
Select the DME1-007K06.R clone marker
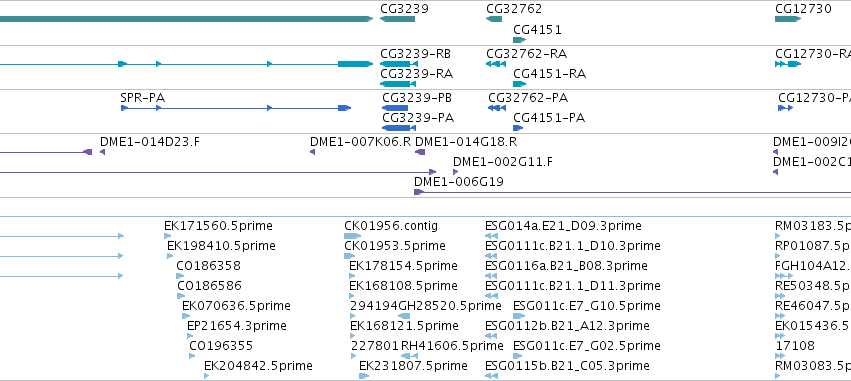tap(312, 152)
